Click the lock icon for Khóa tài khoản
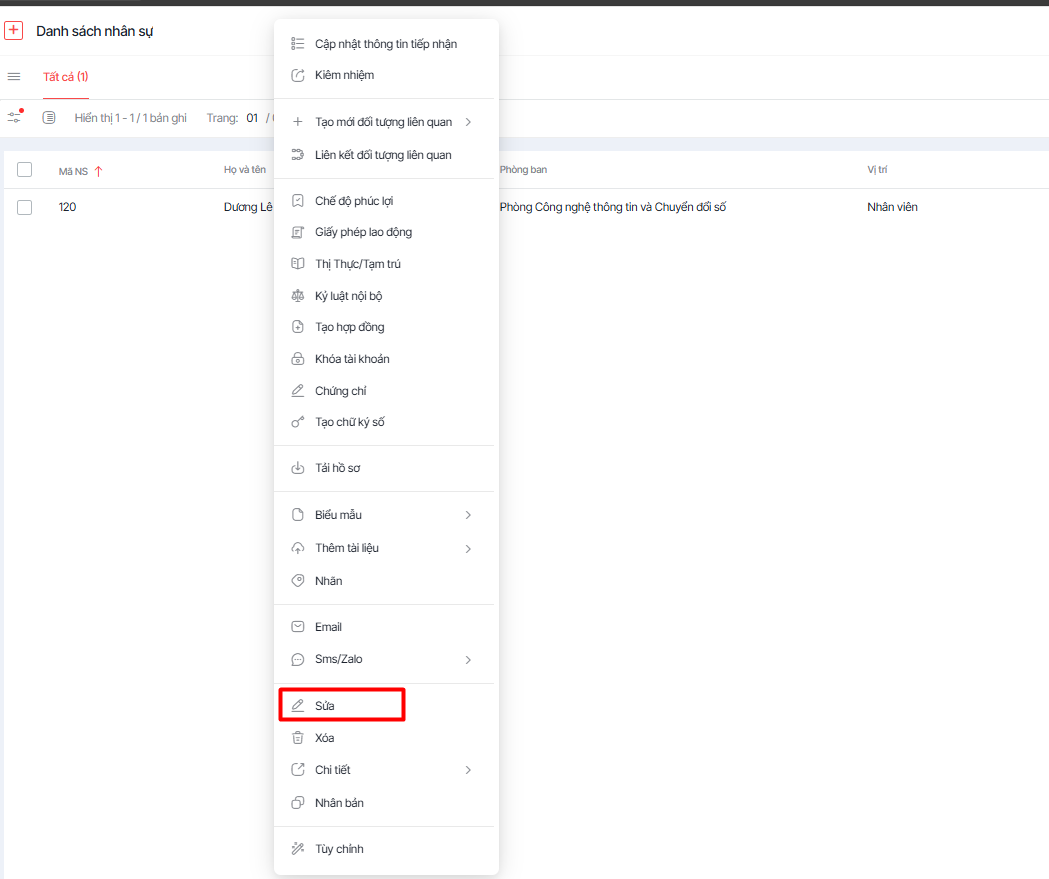Screen dimensions: 1049x879 [297, 359]
